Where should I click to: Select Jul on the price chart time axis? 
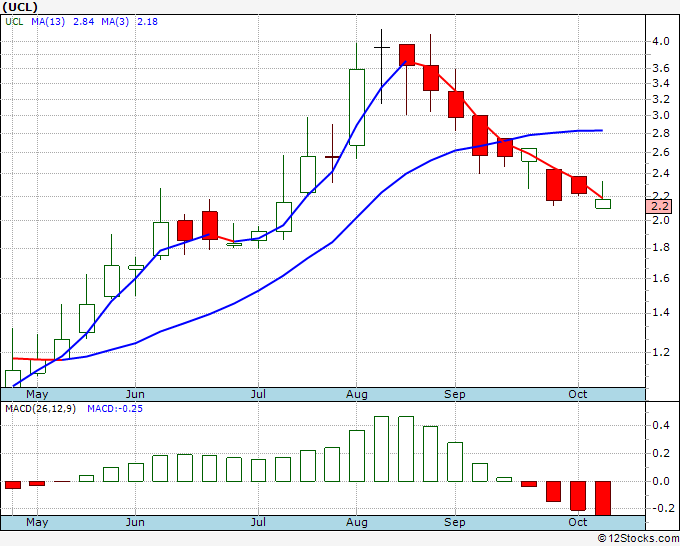tap(258, 395)
